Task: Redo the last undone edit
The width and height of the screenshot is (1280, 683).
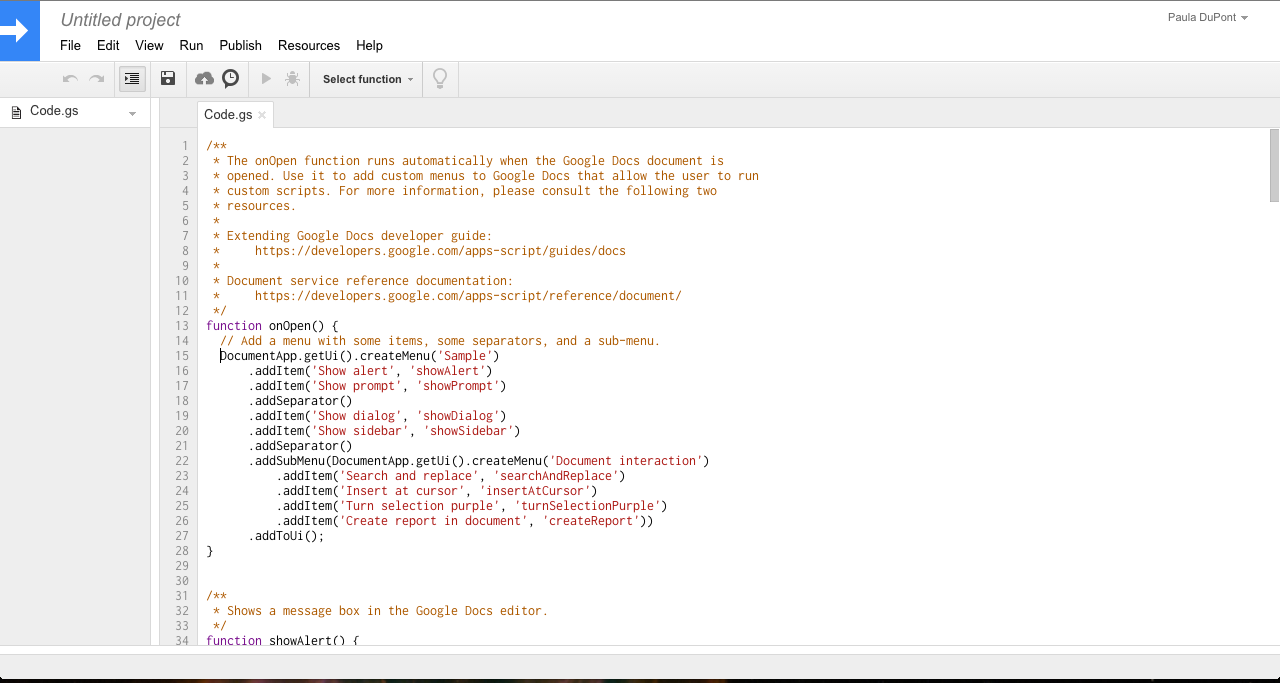Action: [x=97, y=79]
